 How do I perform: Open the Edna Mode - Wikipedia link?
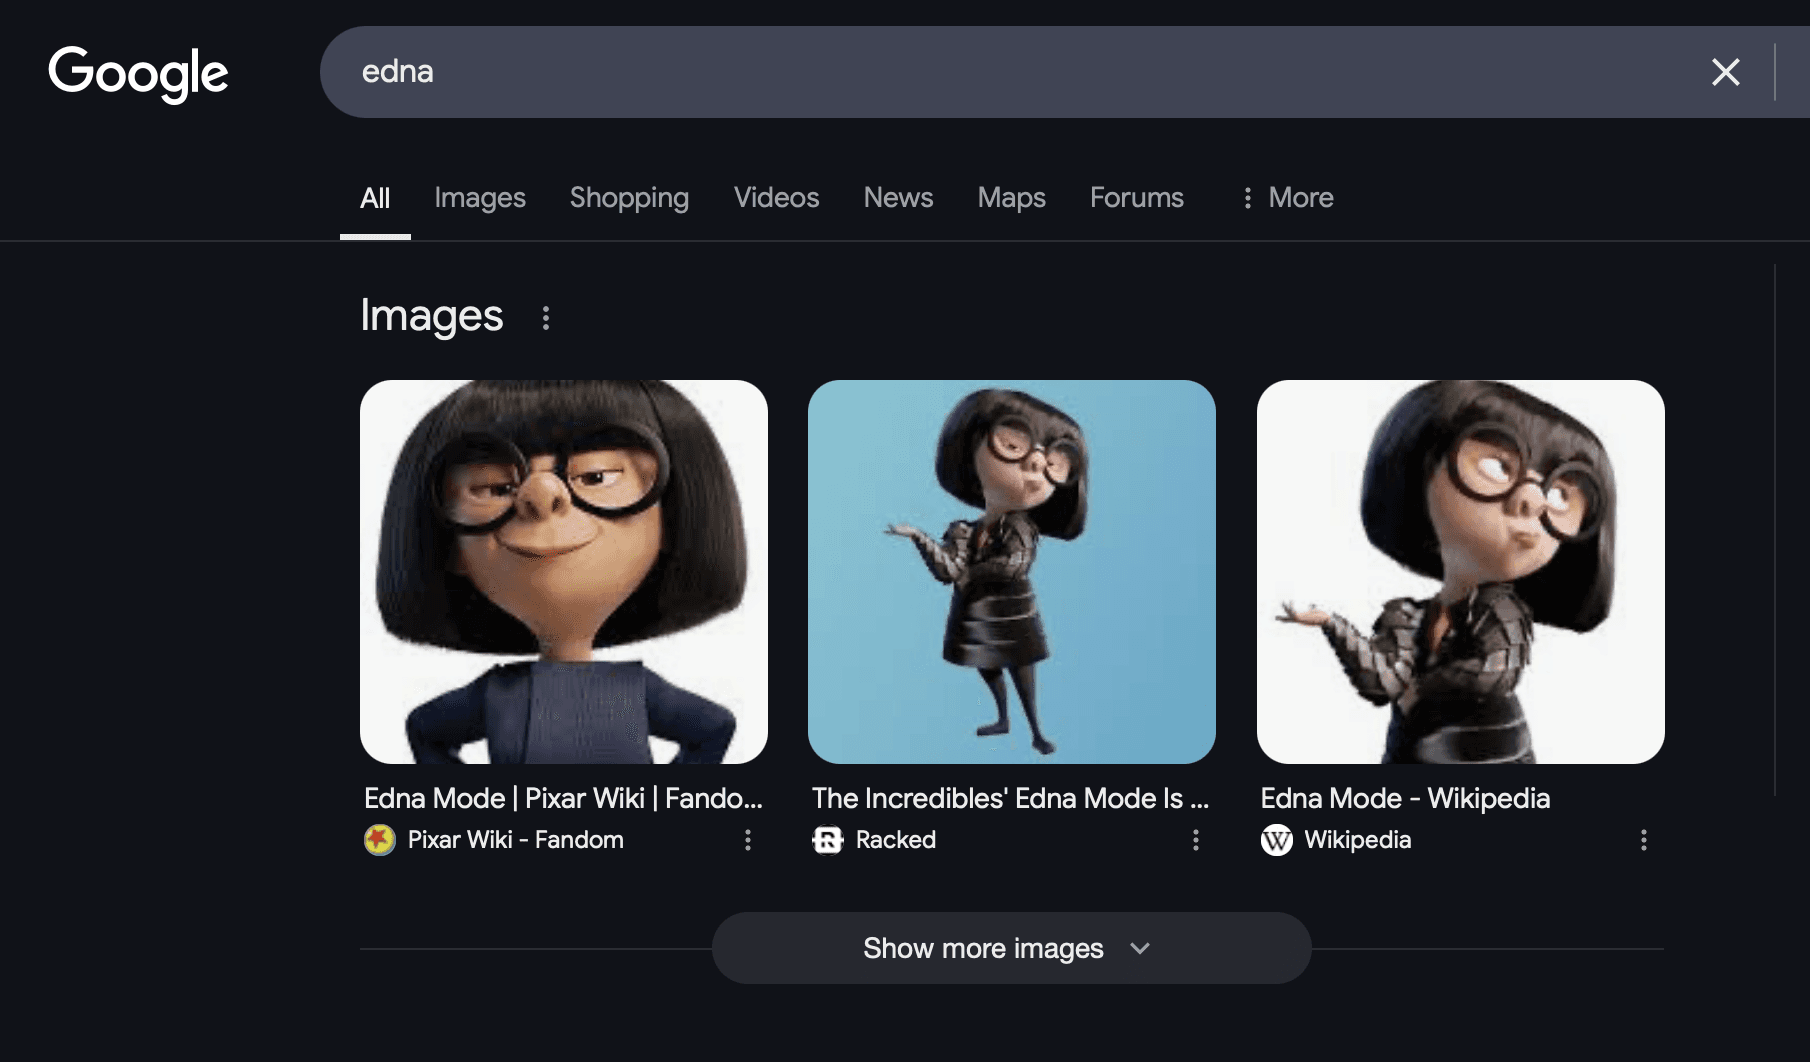pyautogui.click(x=1405, y=798)
